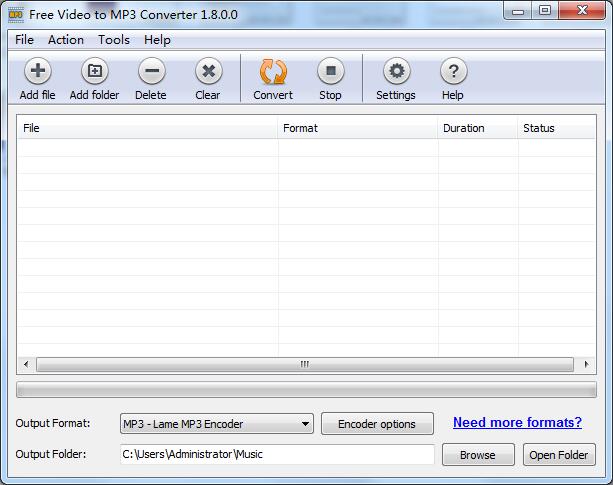Click the Add file toolbar icon

coord(37,72)
